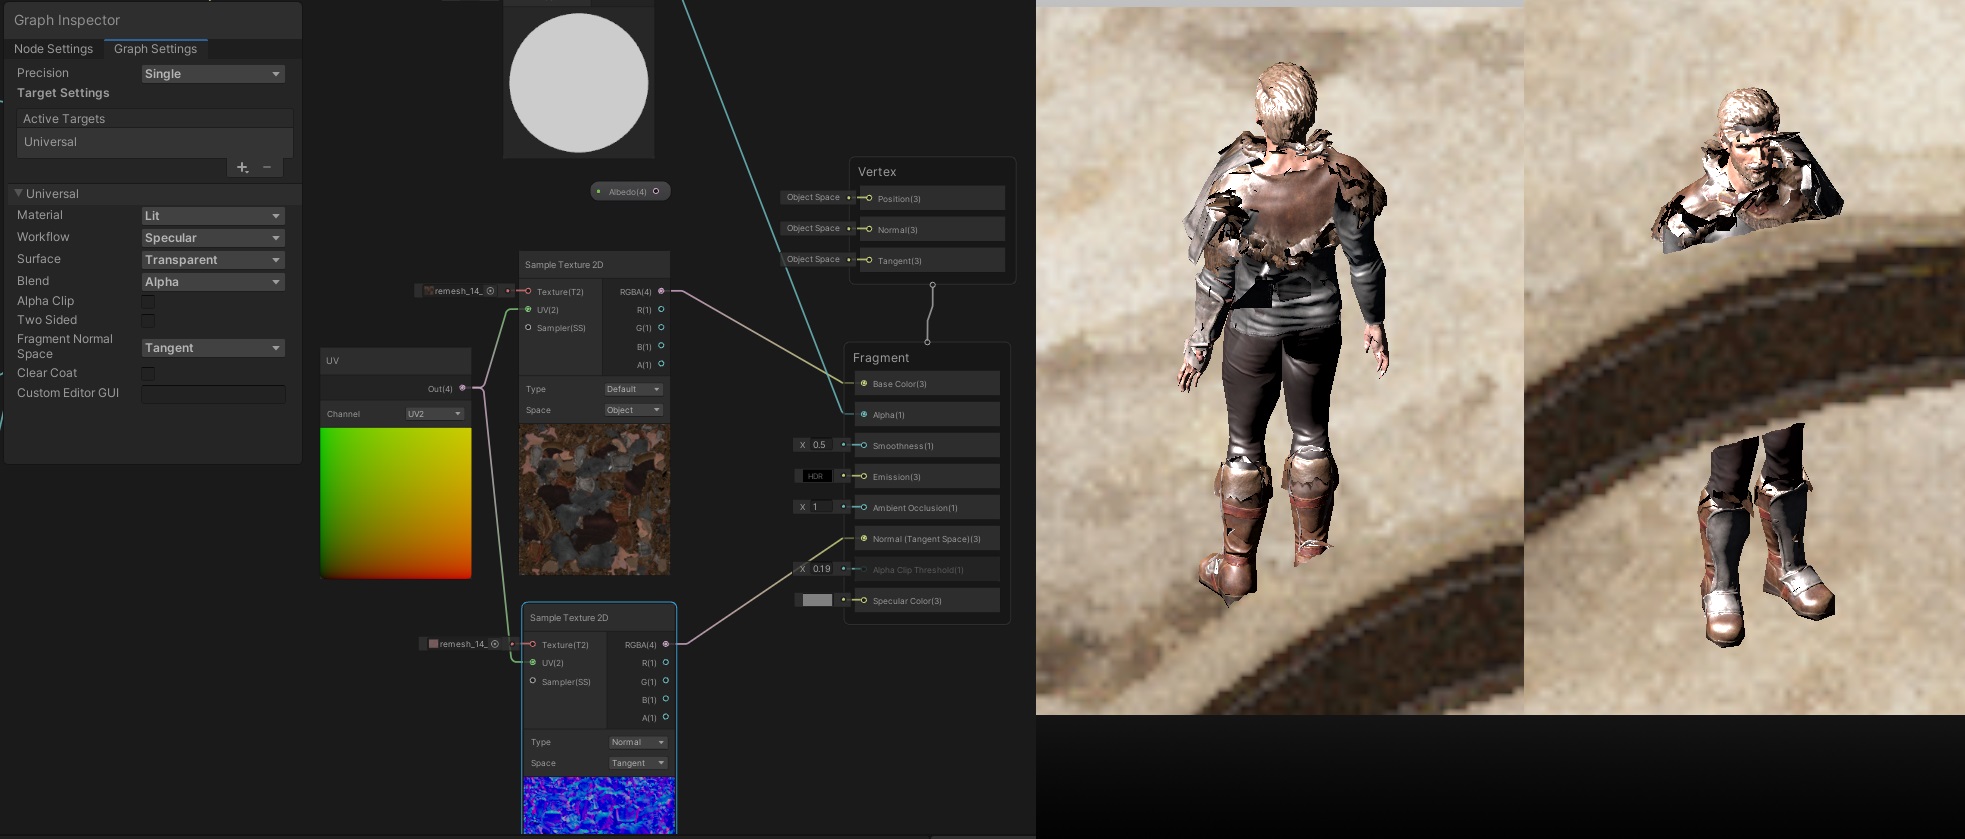Click the UV node gradient preview
Screen dimensions: 1965x839
coord(395,503)
